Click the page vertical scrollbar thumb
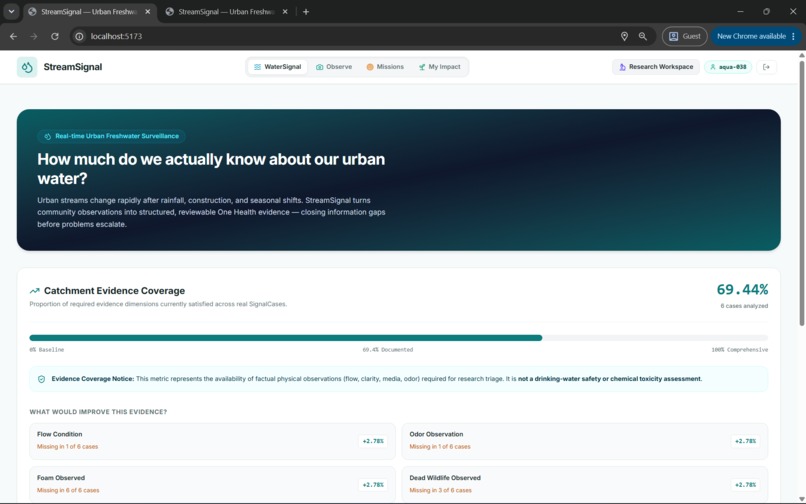The image size is (806, 504). (x=802, y=193)
